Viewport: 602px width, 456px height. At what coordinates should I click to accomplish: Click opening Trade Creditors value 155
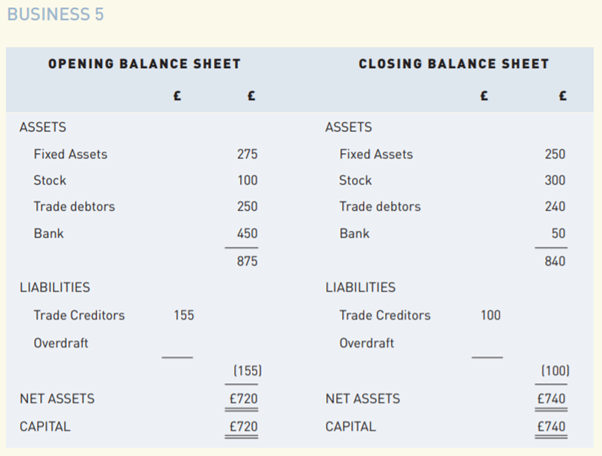[184, 315]
